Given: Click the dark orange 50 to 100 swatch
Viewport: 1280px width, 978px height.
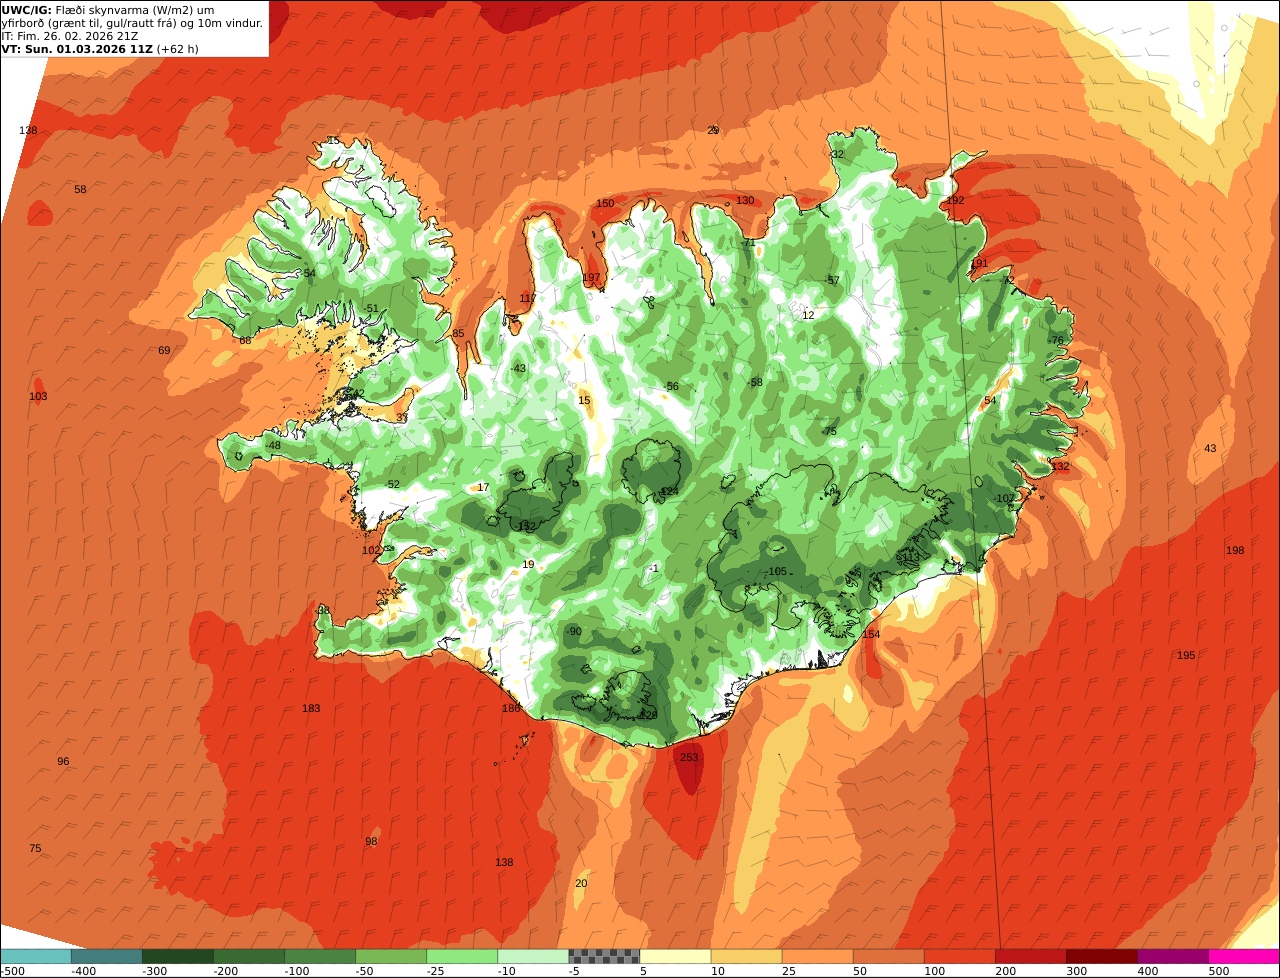Looking at the screenshot, I should [888, 957].
